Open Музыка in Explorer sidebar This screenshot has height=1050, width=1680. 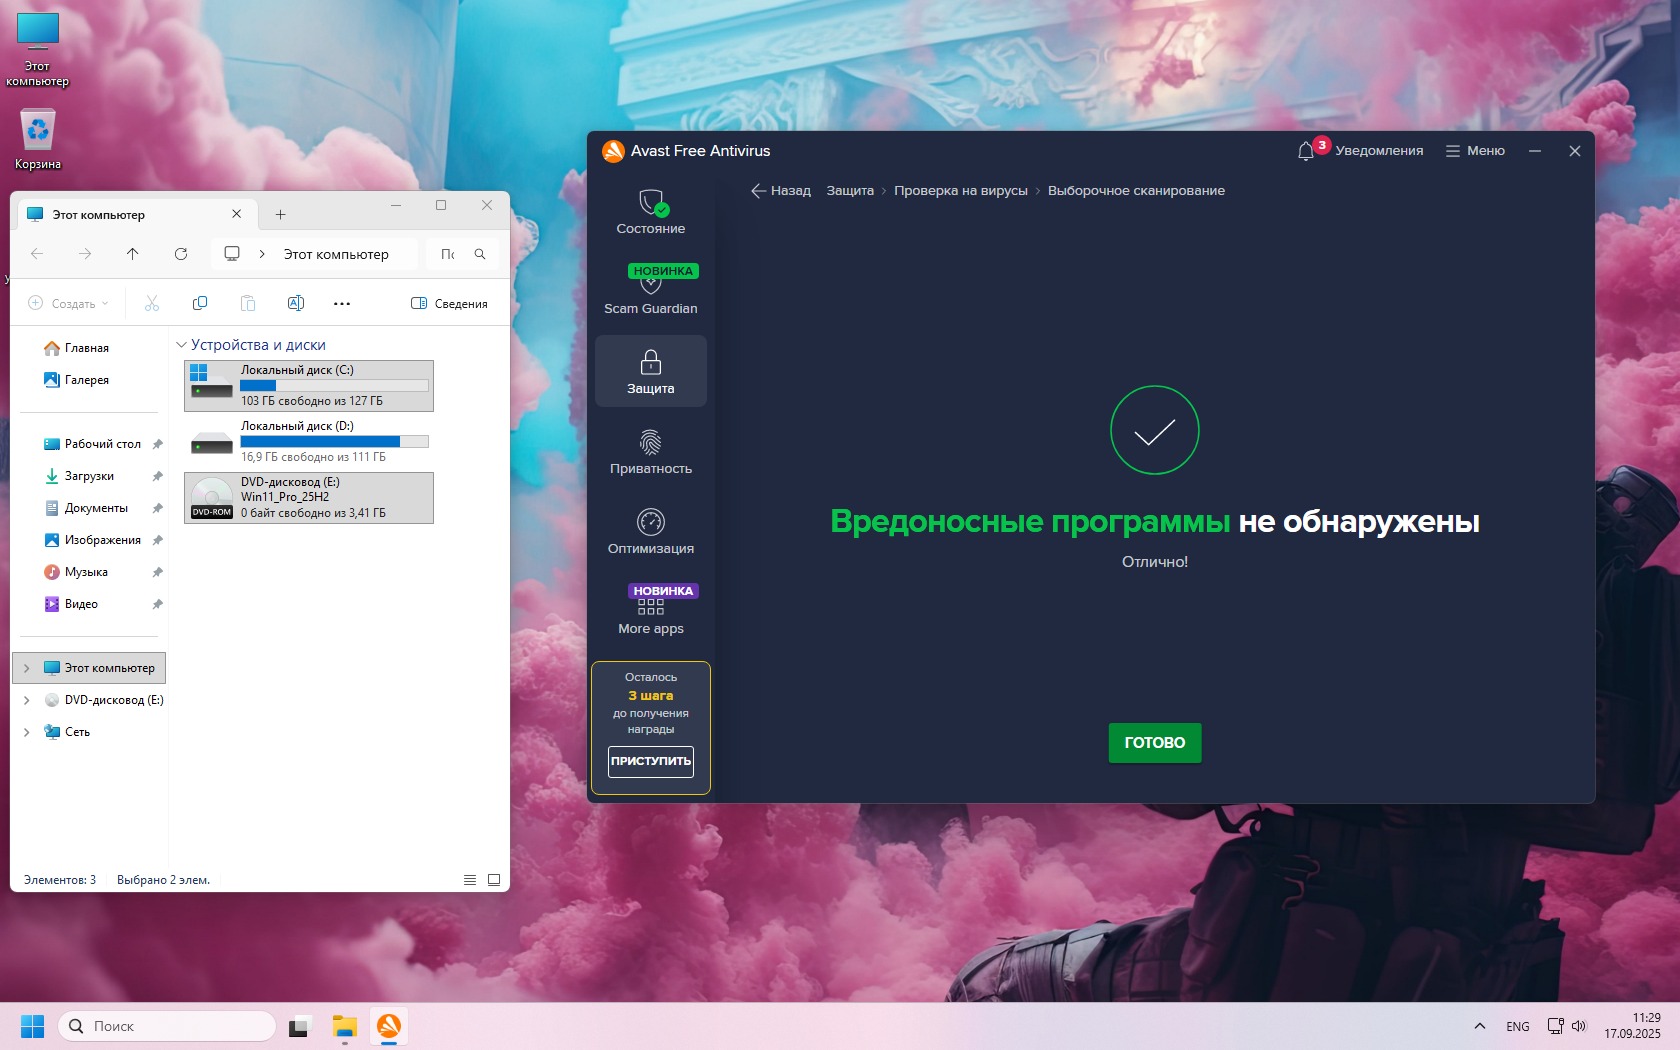(76, 572)
